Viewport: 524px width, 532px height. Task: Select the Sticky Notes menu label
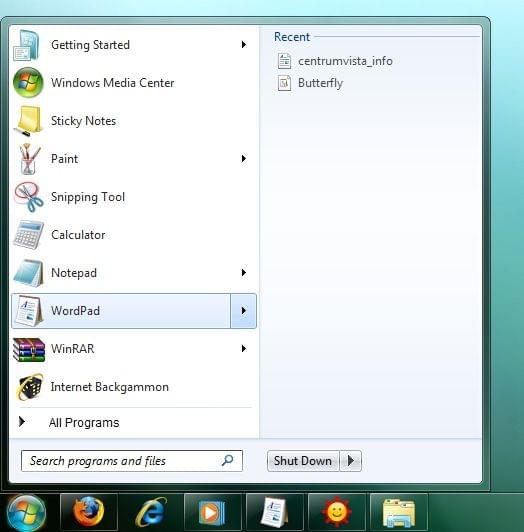tap(83, 121)
